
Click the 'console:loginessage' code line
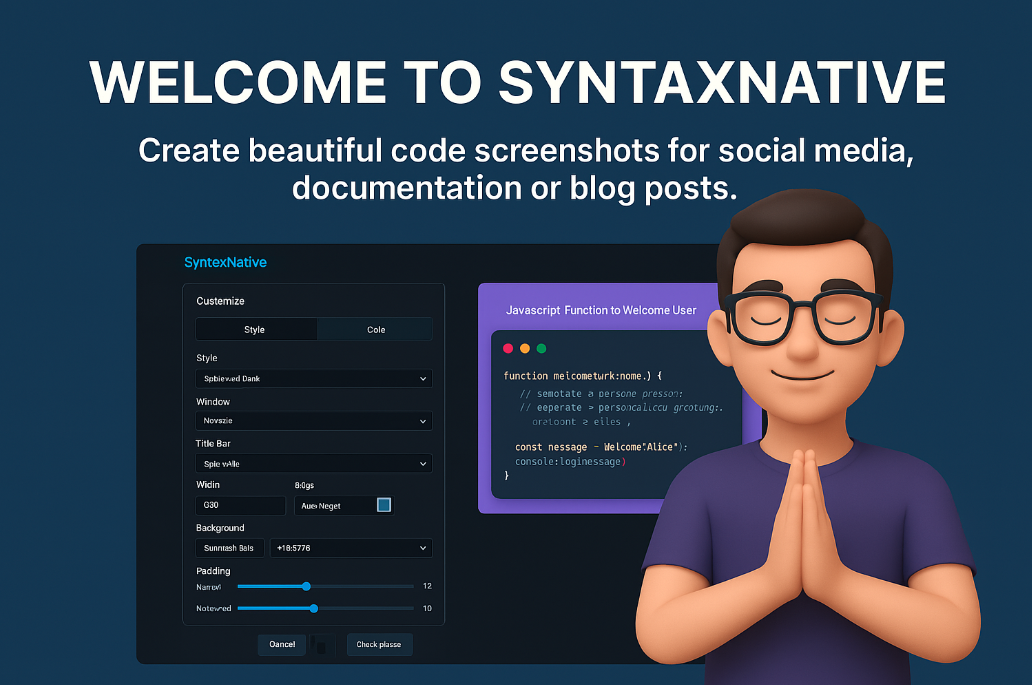coord(570,461)
